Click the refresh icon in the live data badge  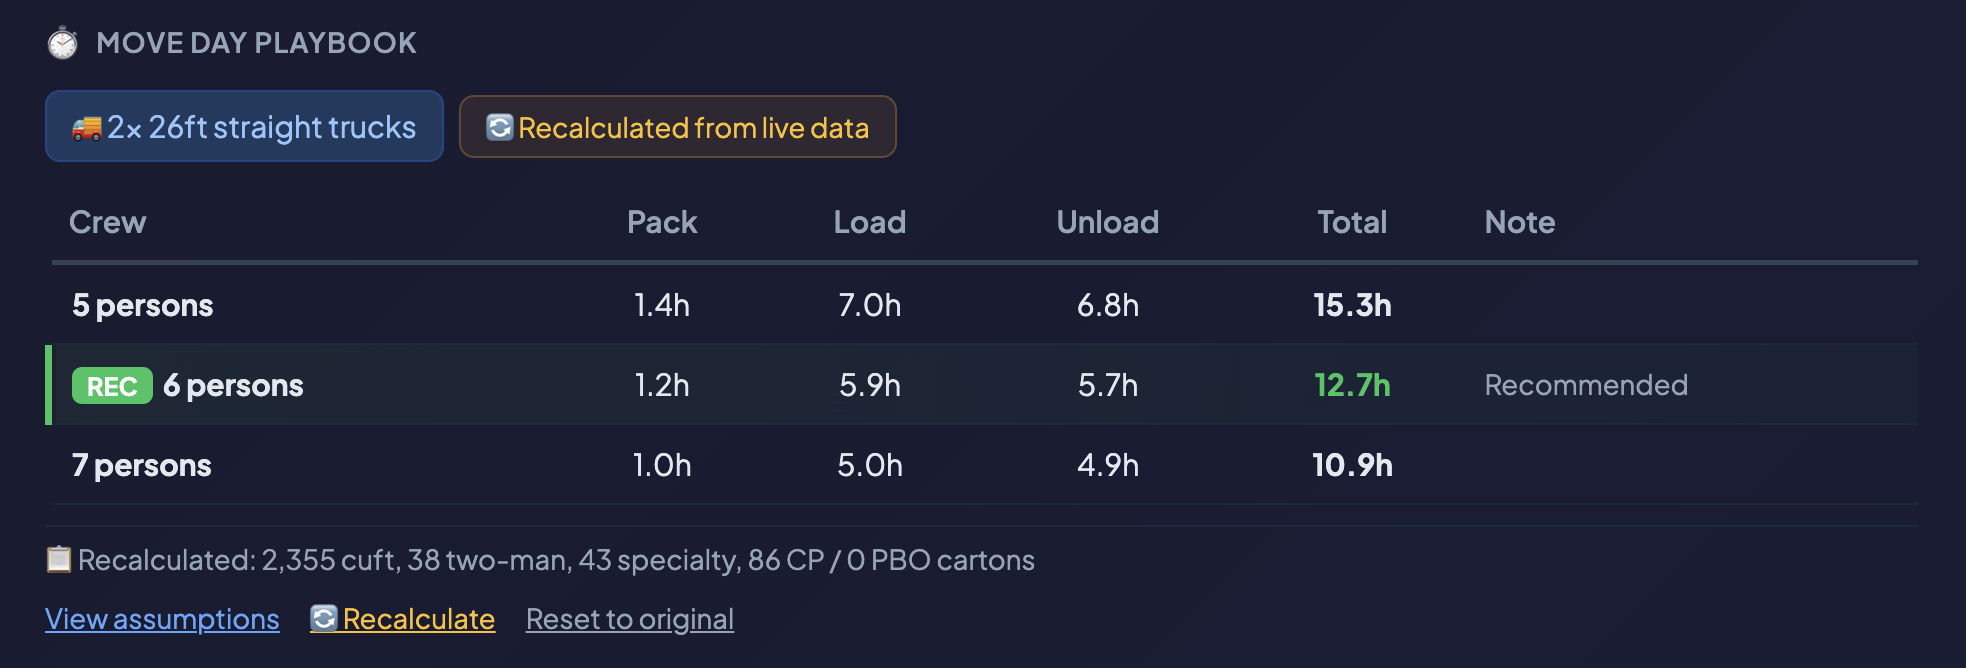coord(500,127)
